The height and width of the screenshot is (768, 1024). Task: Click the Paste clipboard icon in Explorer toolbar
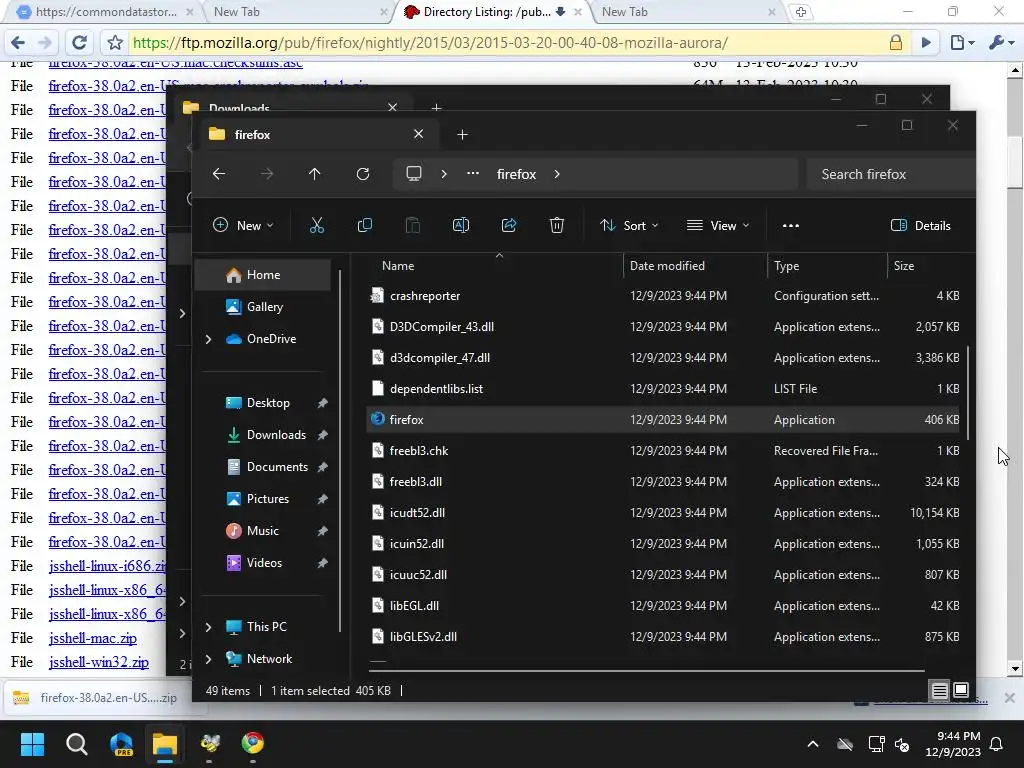pos(413,225)
